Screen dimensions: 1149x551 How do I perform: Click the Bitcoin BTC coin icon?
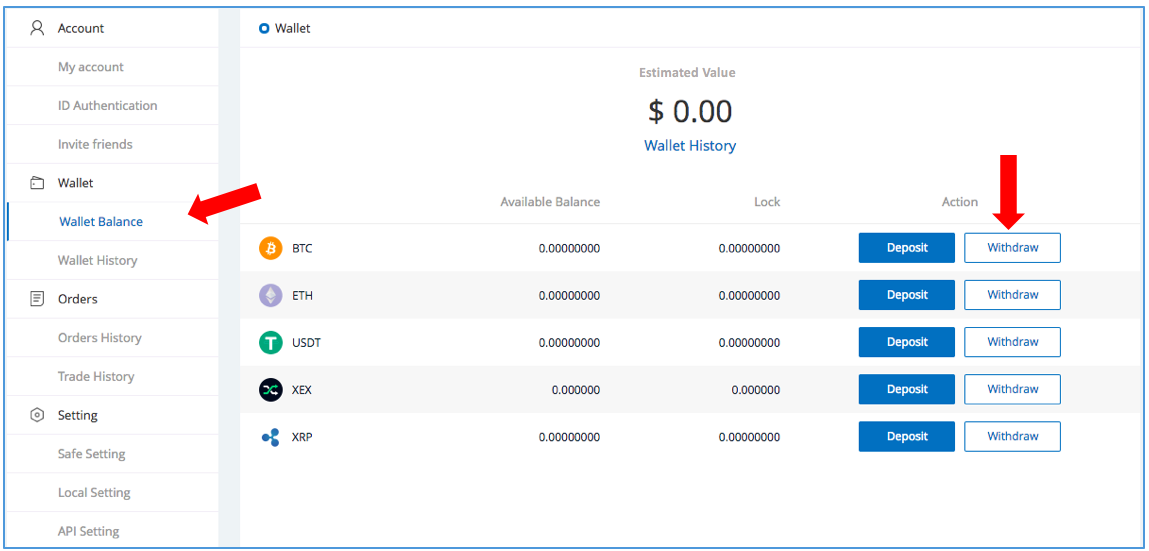coord(271,248)
